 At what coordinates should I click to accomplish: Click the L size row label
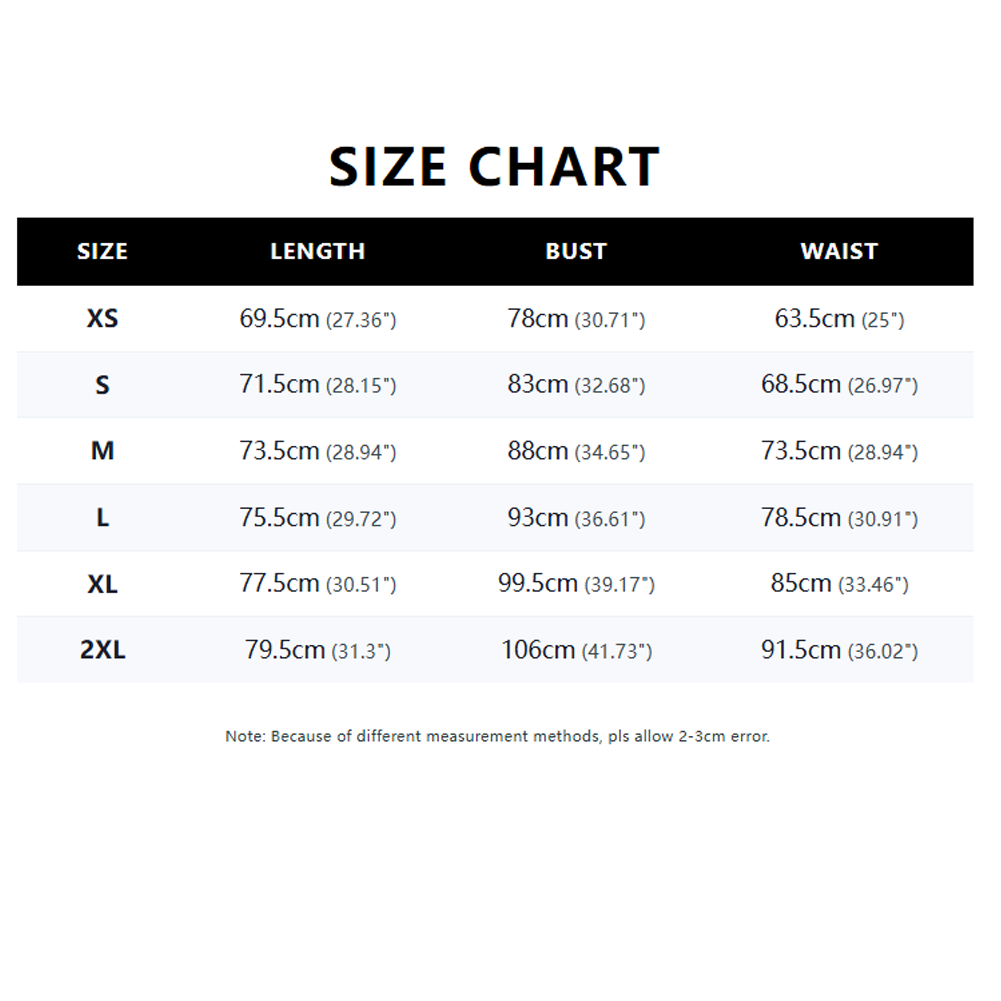click(x=103, y=518)
